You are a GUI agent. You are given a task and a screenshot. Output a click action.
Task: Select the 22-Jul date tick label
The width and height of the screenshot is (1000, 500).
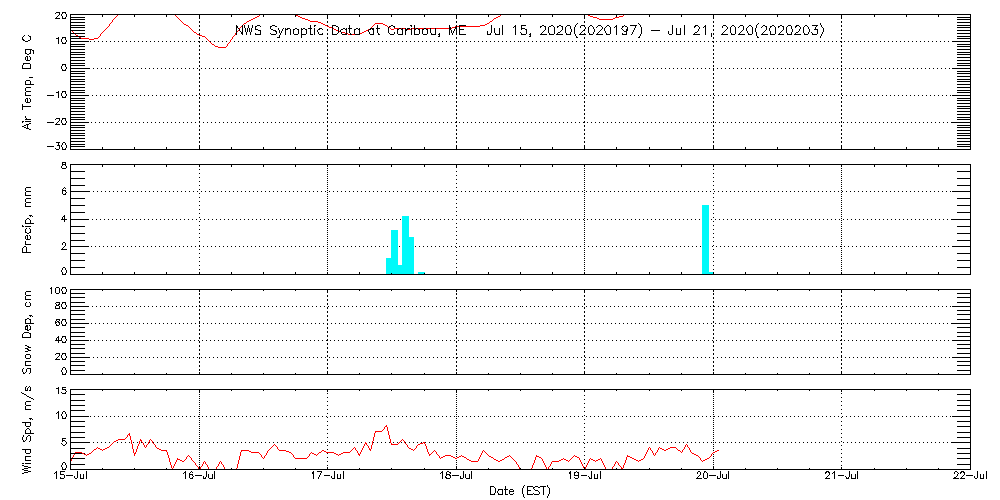pos(969,476)
